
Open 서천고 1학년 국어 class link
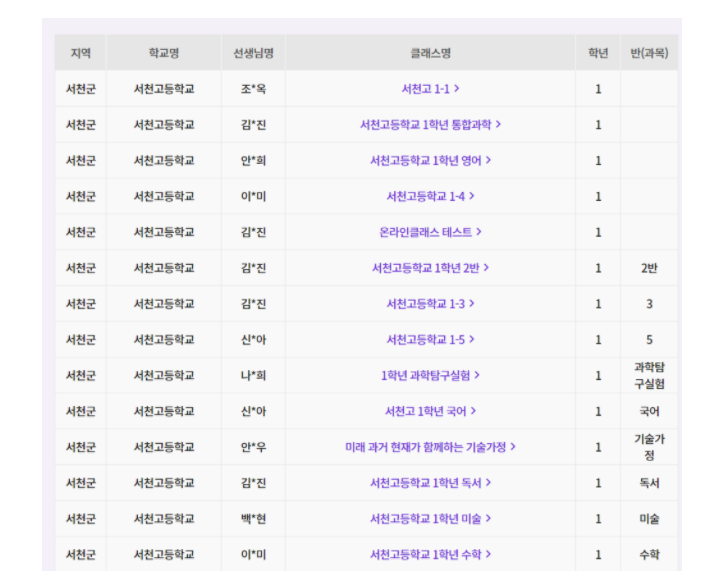430,411
